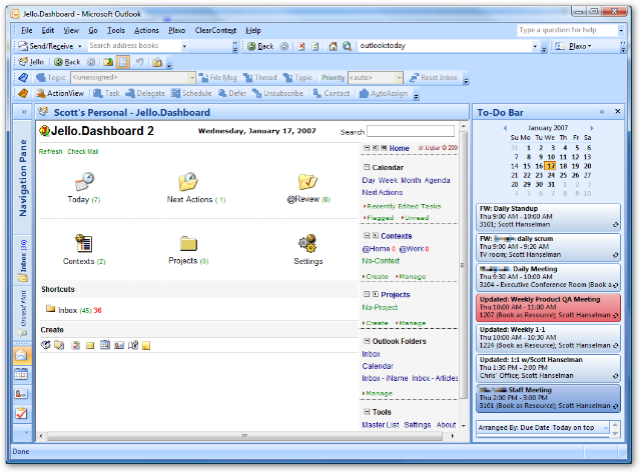The height and width of the screenshot is (472, 640).
Task: Click the Schedule toolbar button
Action: [x=191, y=94]
